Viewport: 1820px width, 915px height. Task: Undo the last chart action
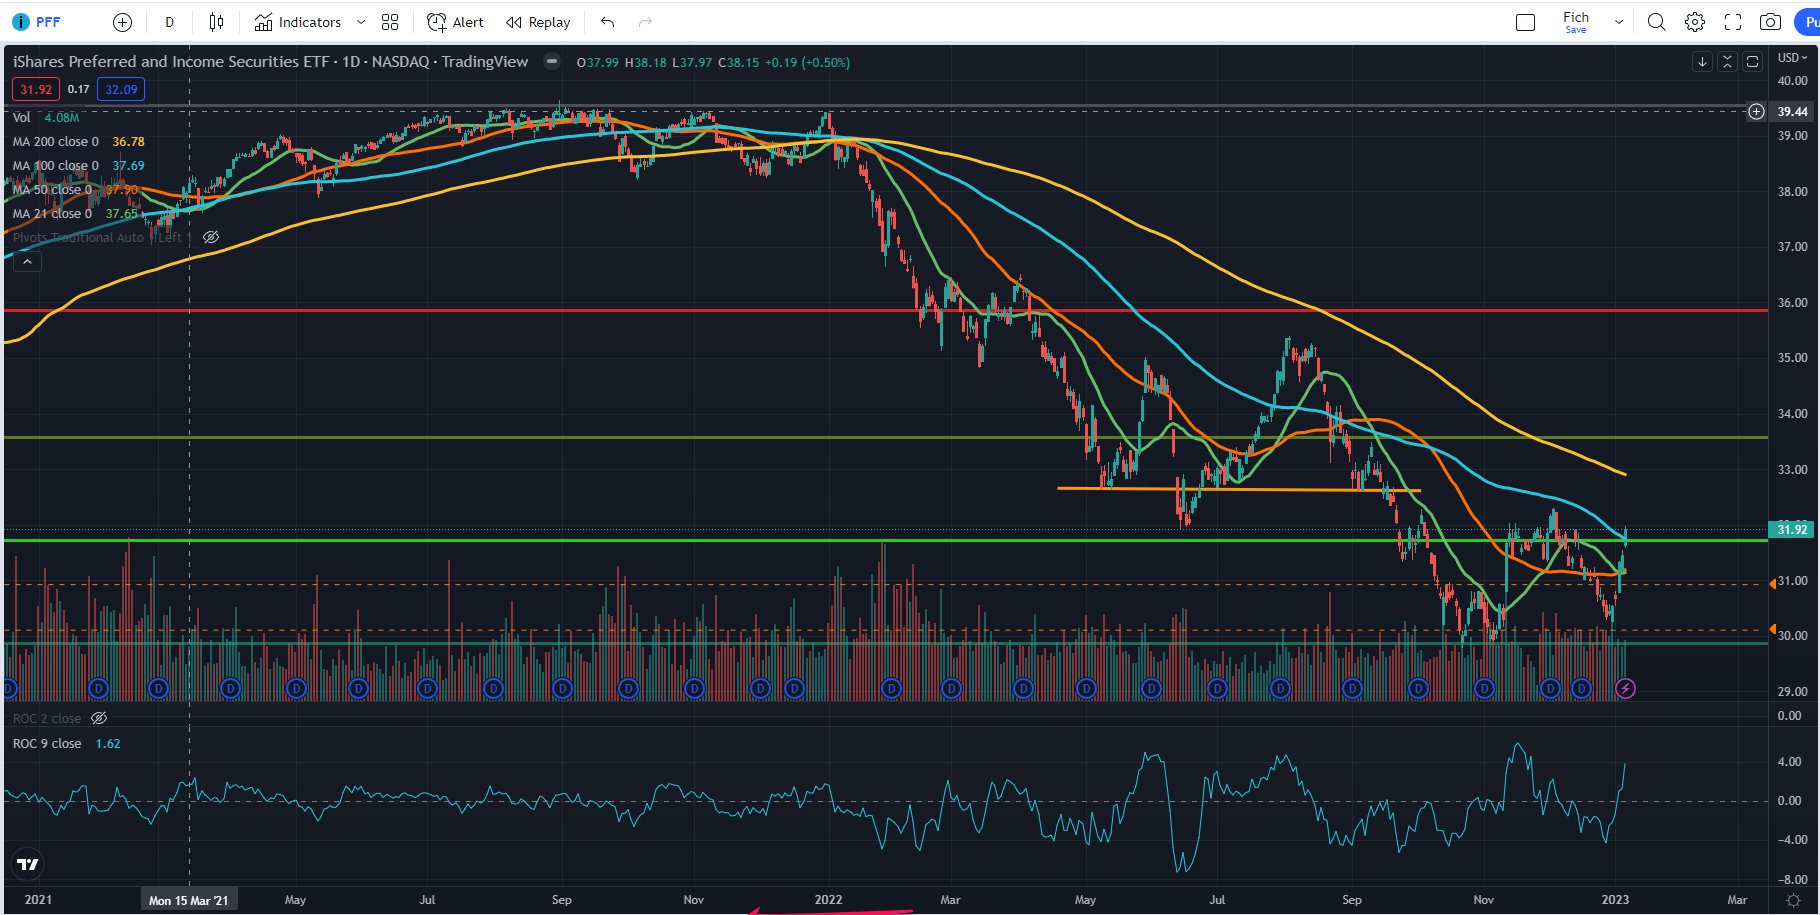[x=607, y=22]
